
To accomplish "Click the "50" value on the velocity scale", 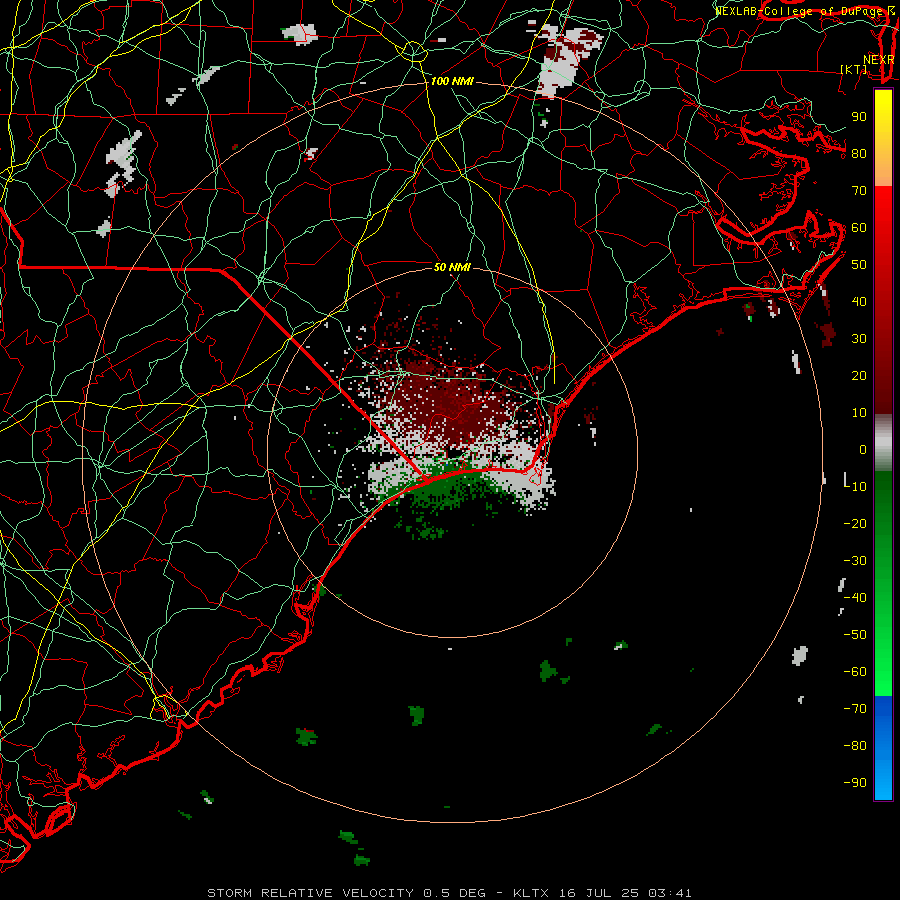I will pos(859,265).
